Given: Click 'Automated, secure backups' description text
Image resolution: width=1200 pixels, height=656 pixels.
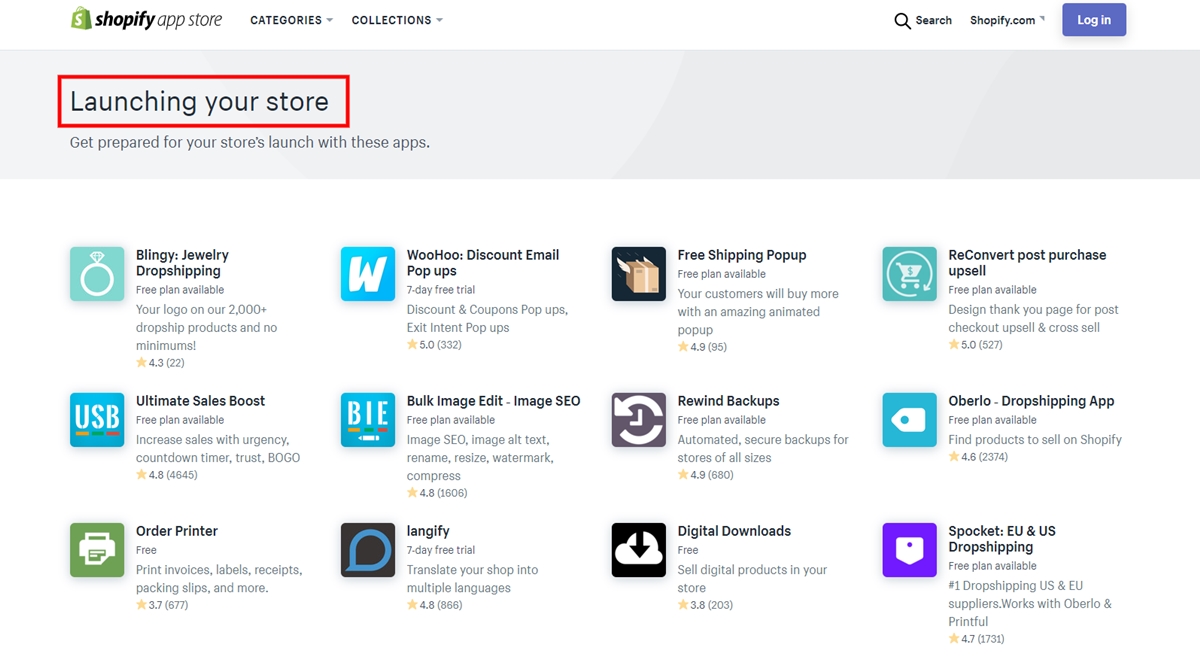Looking at the screenshot, I should coord(763,449).
